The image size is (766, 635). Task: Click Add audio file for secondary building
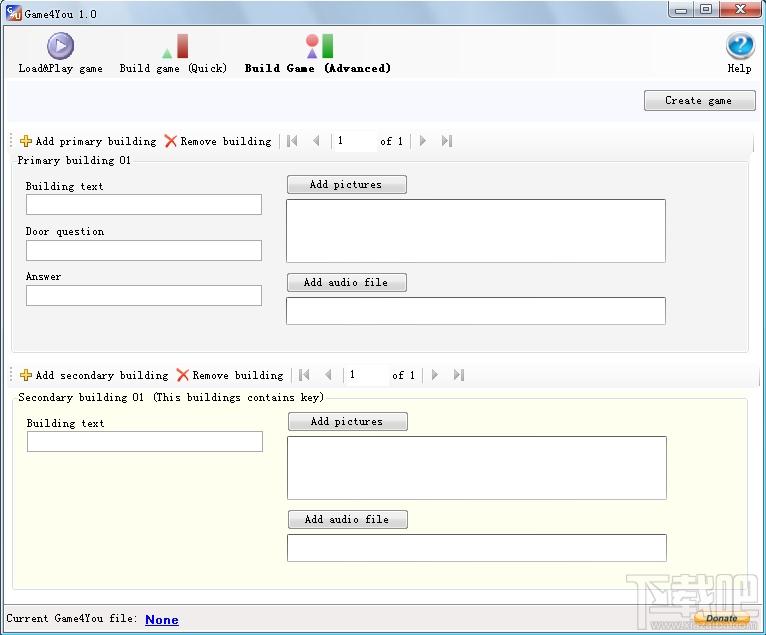(347, 519)
